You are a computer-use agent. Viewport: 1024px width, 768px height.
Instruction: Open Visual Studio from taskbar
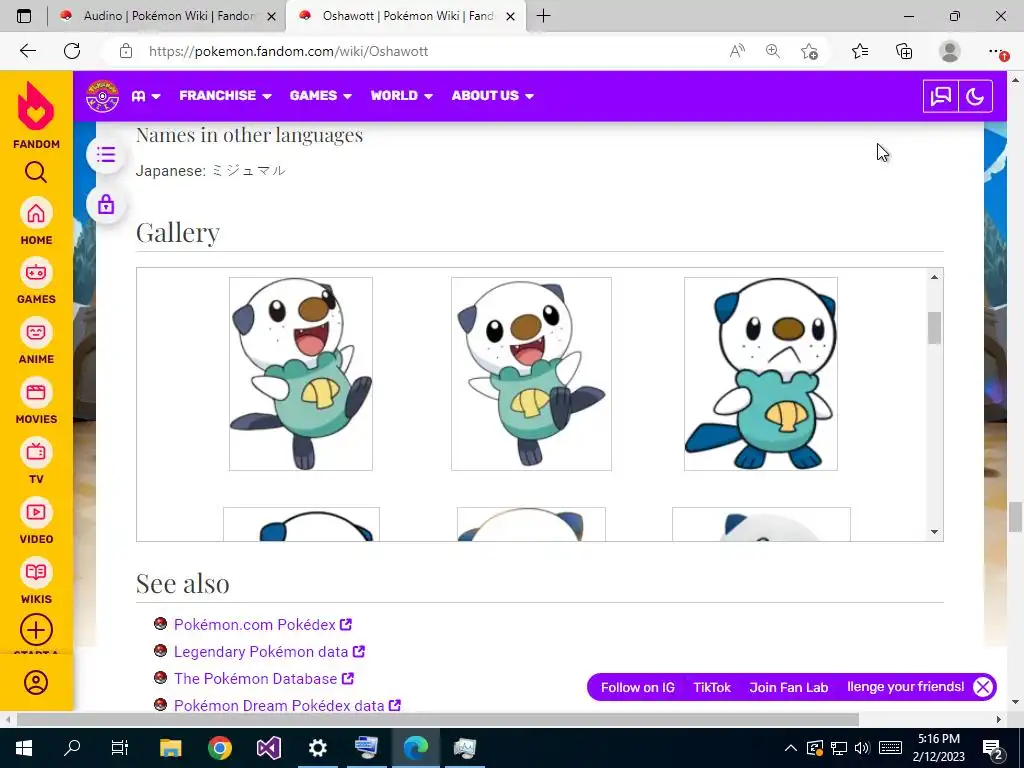click(x=268, y=748)
